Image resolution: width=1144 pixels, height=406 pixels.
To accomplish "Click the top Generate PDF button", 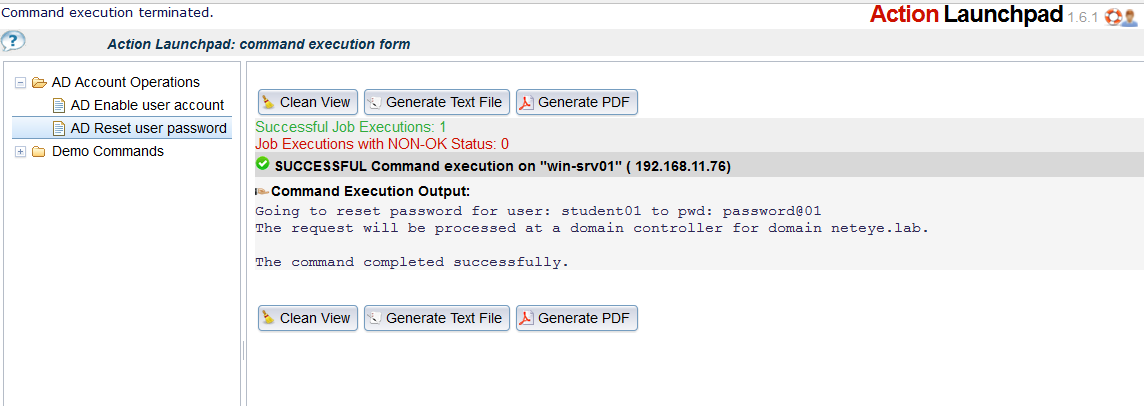I will point(576,102).
